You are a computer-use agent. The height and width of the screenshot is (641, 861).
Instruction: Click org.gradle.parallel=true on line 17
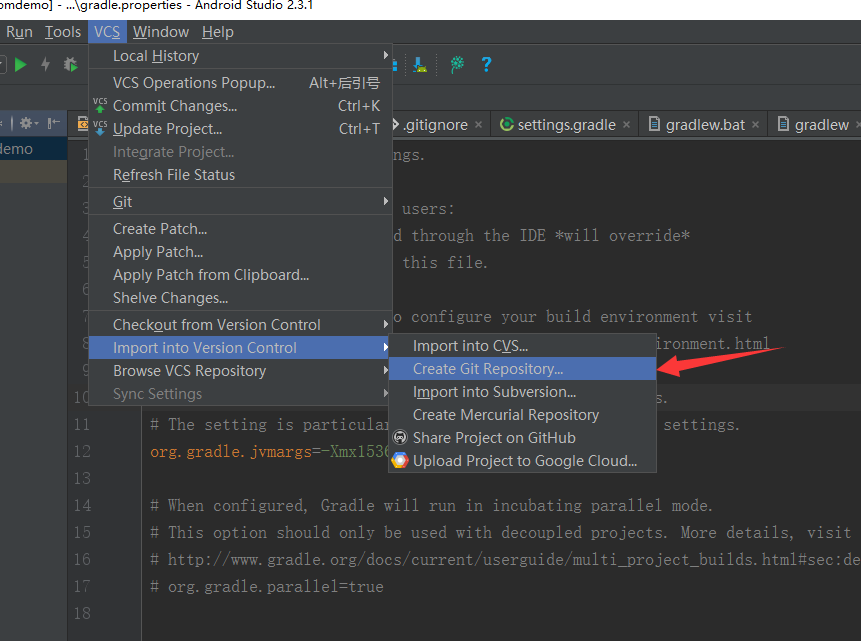(276, 587)
